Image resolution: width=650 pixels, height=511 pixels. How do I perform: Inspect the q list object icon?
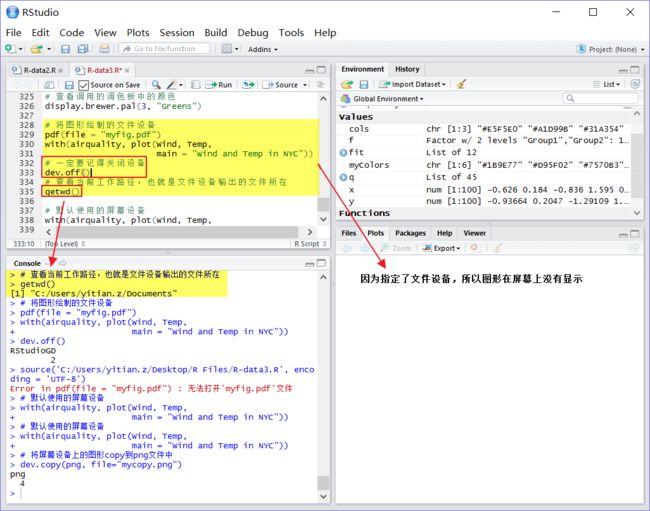[x=343, y=177]
